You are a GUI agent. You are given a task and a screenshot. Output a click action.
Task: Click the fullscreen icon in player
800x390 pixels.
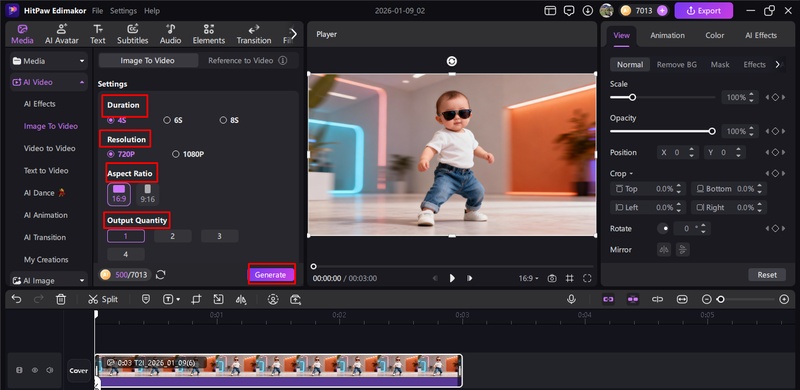587,278
